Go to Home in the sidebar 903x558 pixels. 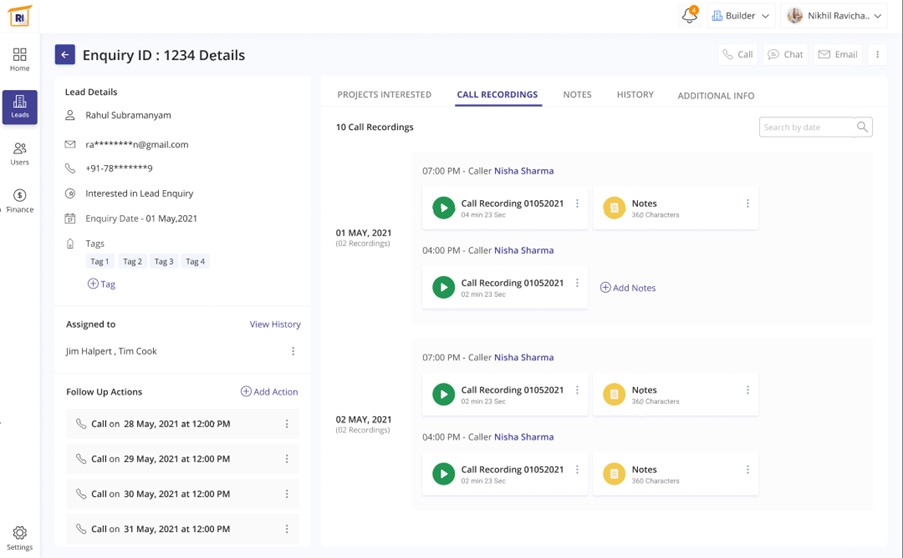pos(20,59)
